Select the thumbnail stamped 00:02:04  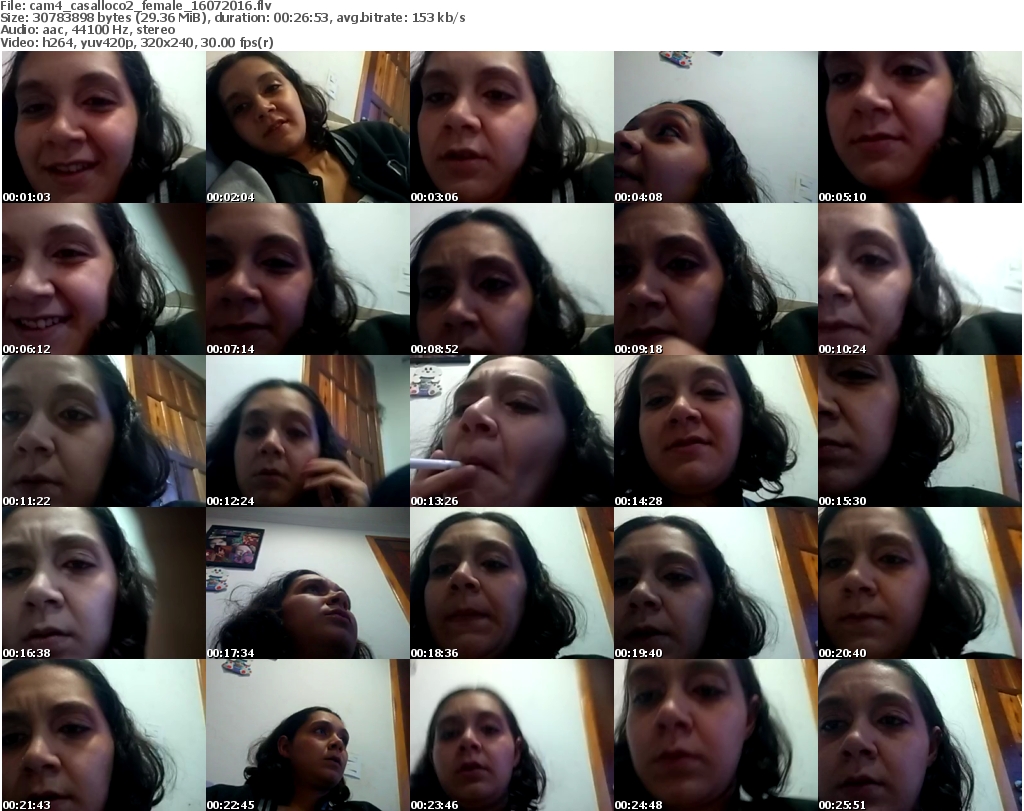(x=308, y=127)
